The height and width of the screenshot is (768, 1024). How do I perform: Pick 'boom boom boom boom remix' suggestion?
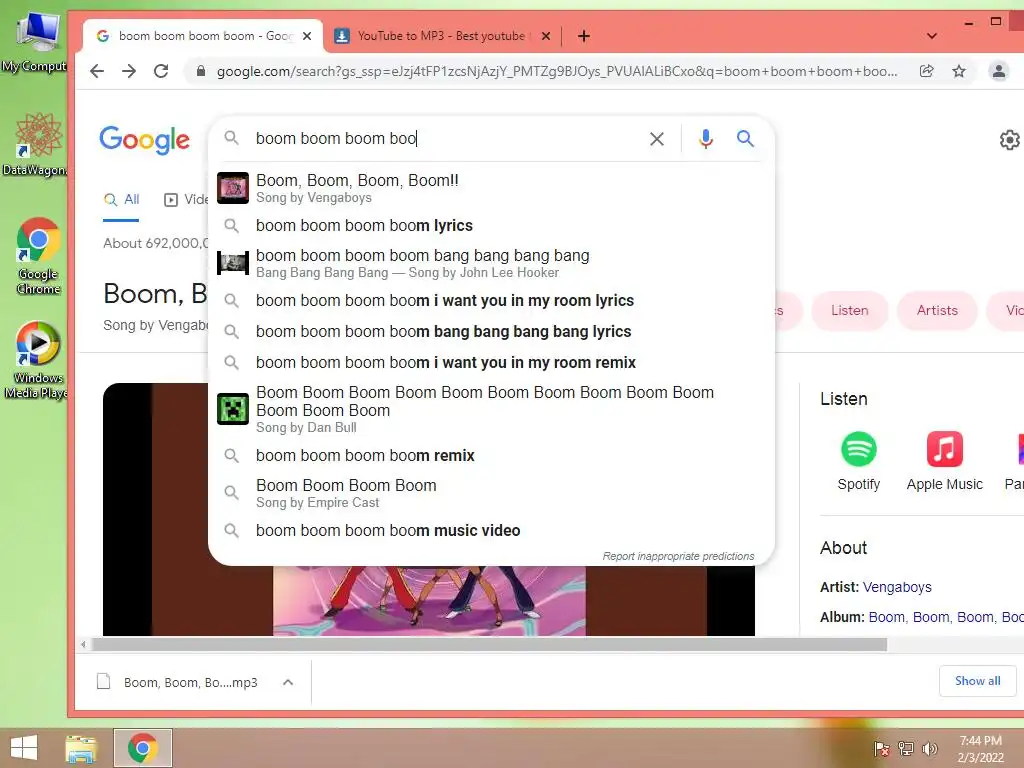click(491, 456)
